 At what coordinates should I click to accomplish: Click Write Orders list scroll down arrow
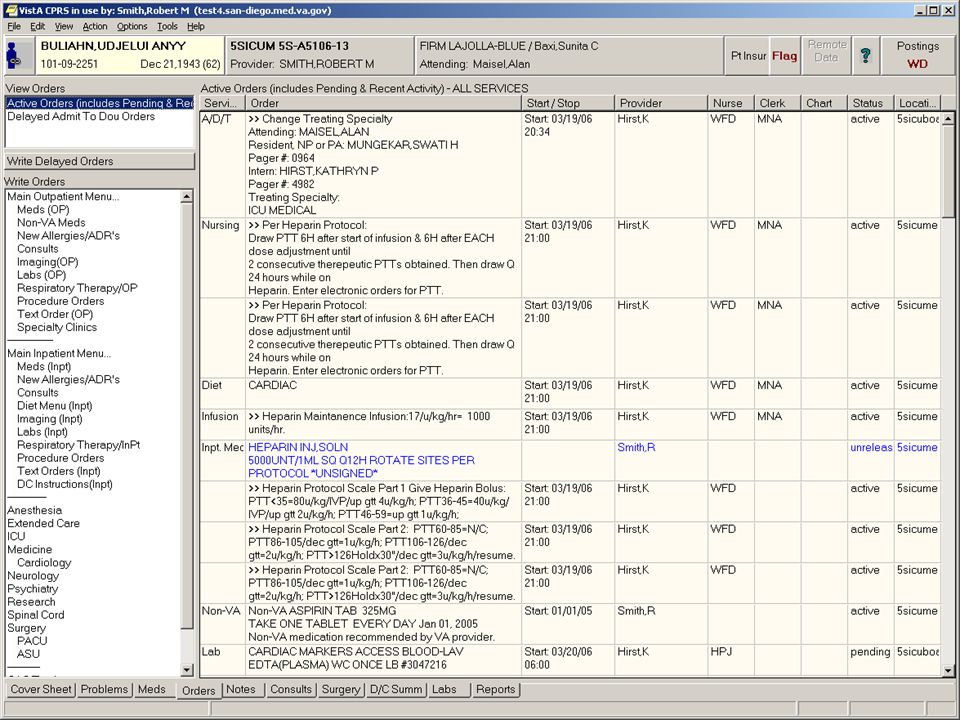click(x=187, y=669)
